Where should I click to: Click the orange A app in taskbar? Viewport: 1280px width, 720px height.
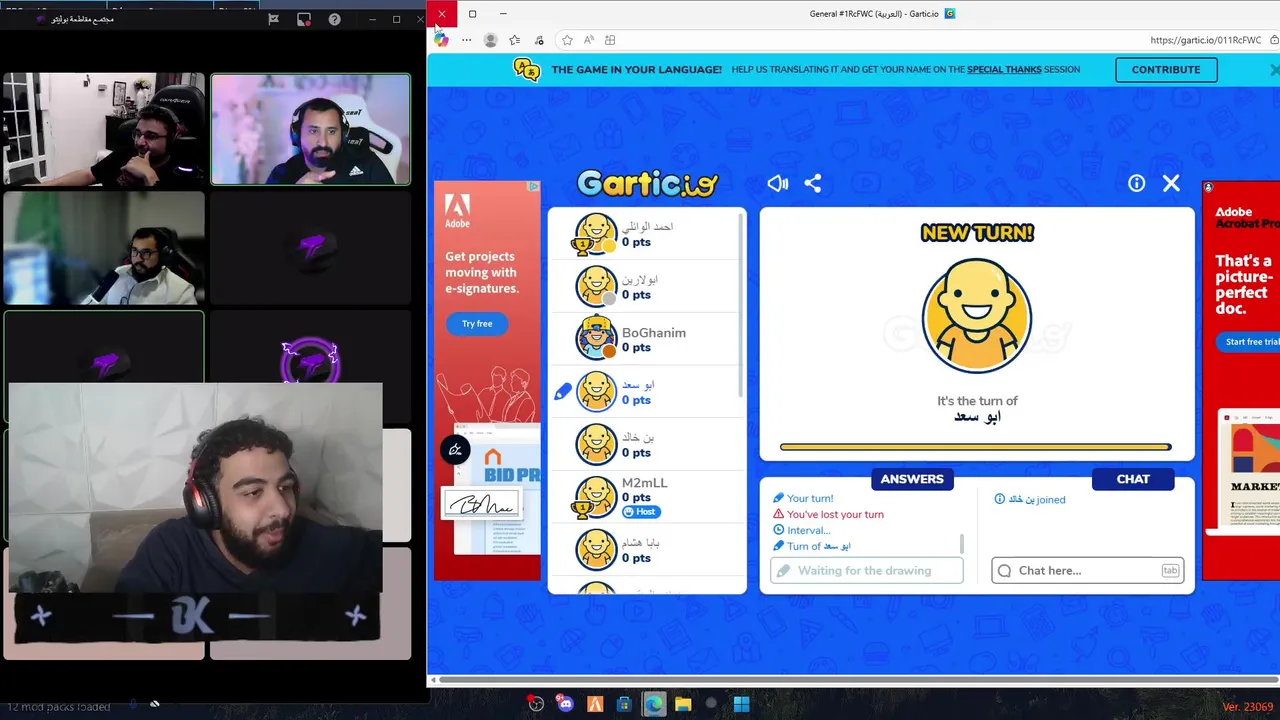click(x=595, y=704)
